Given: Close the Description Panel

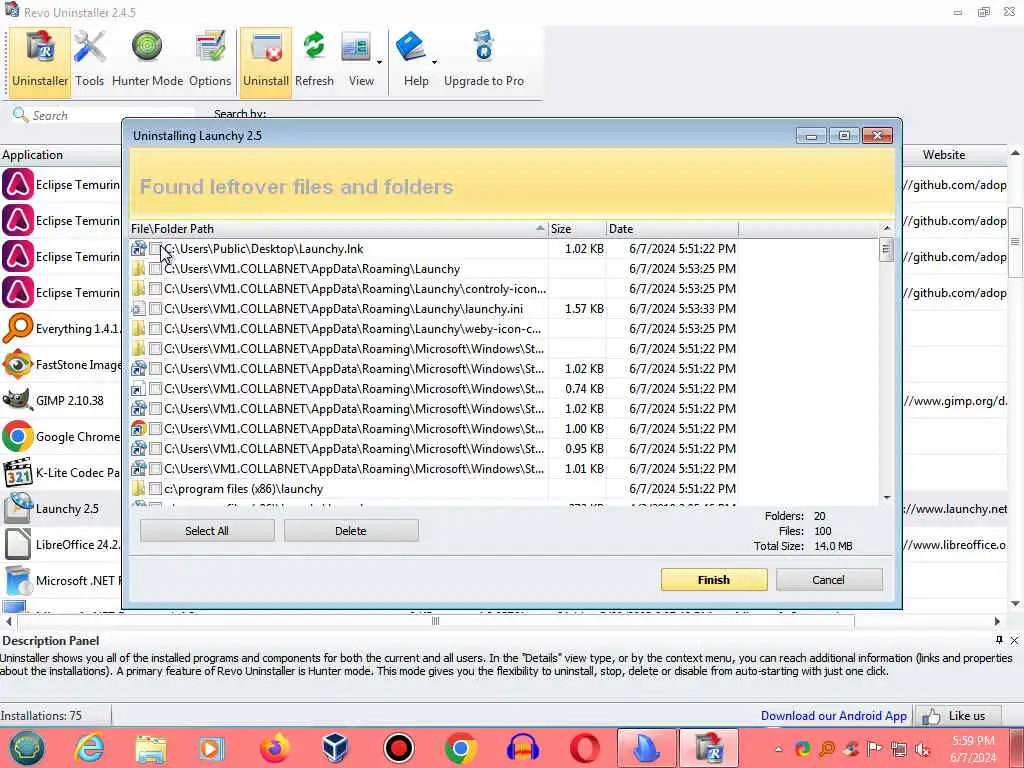Looking at the screenshot, I should tap(1014, 641).
